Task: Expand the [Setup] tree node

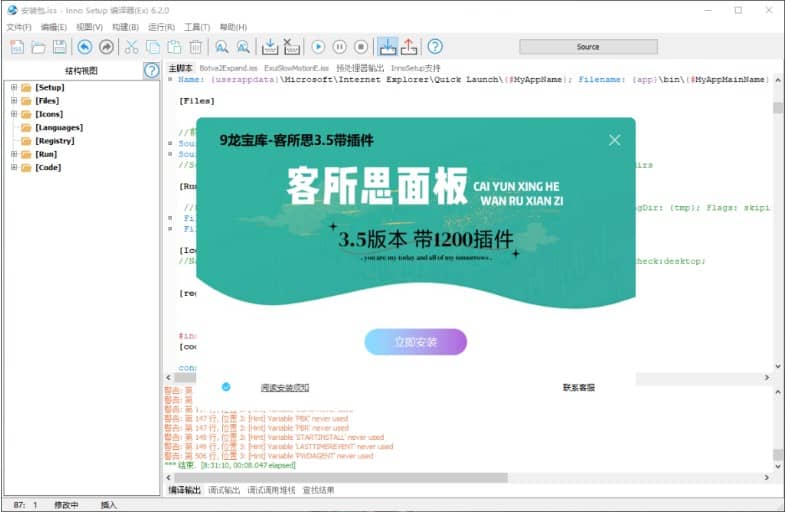Action: 14,87
